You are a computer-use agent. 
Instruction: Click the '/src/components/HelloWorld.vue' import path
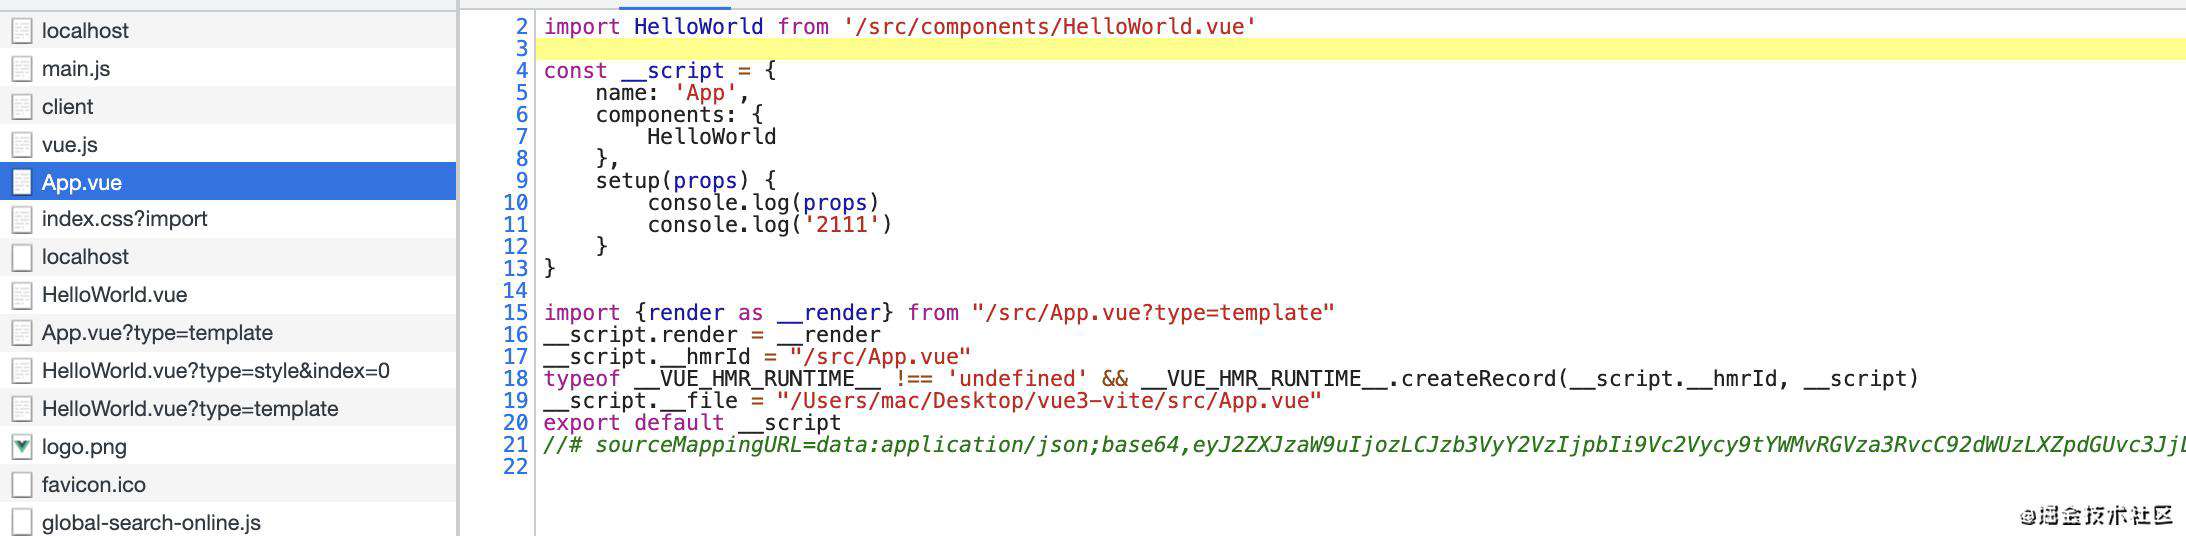(x=1049, y=27)
